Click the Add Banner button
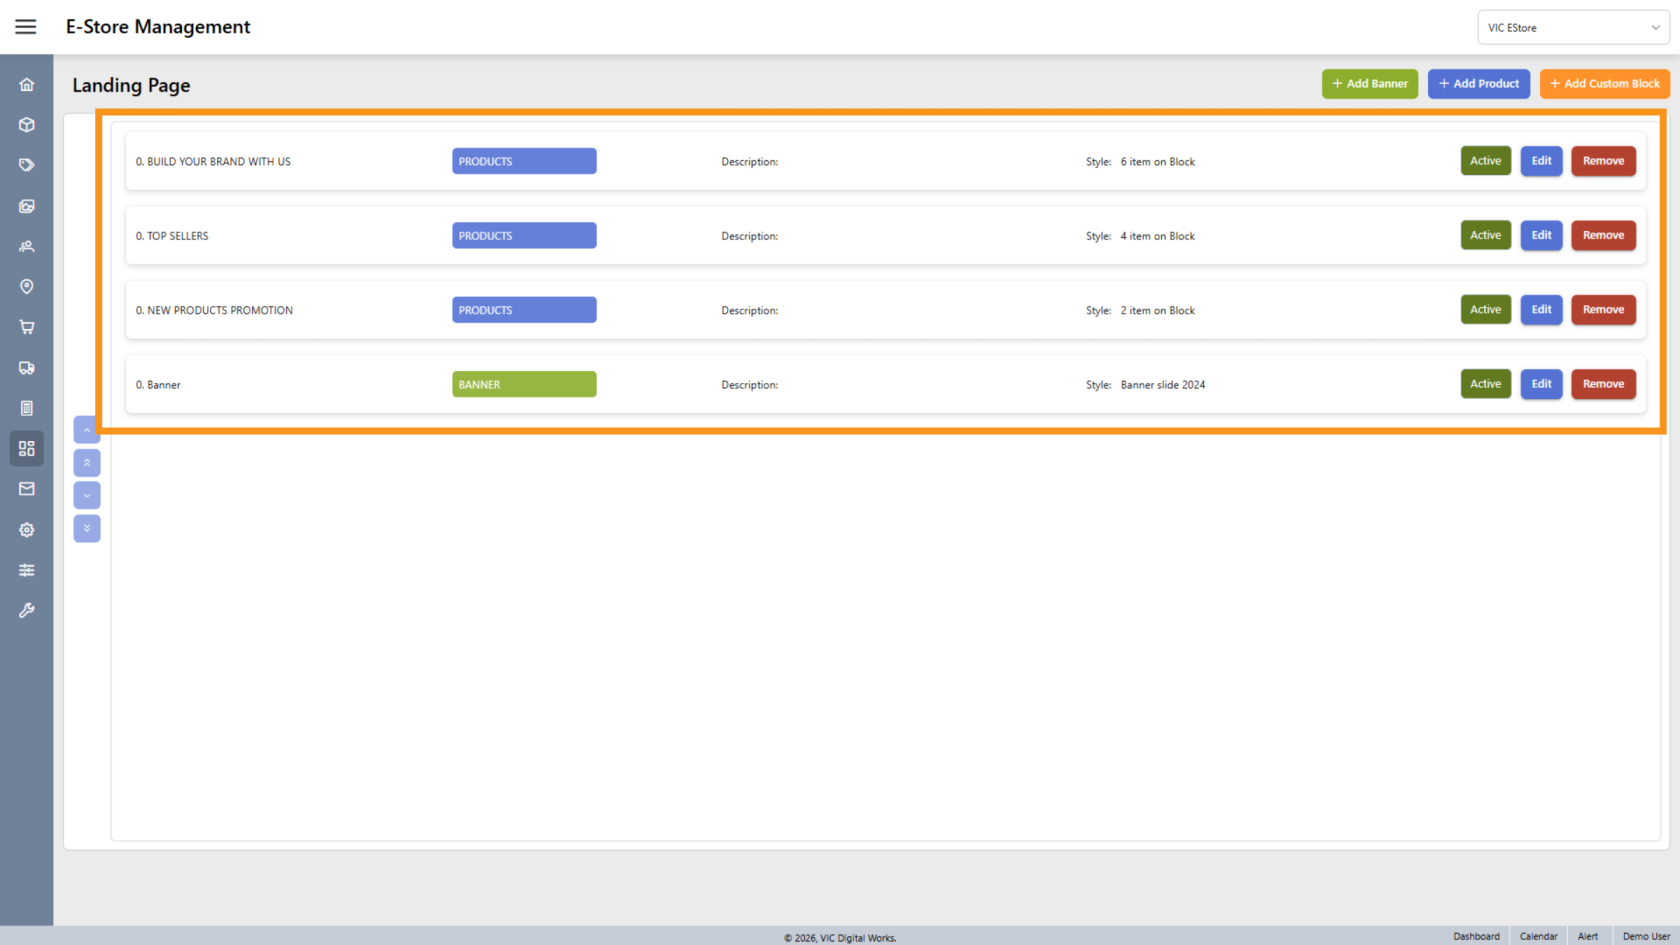The width and height of the screenshot is (1680, 945). click(x=1369, y=84)
